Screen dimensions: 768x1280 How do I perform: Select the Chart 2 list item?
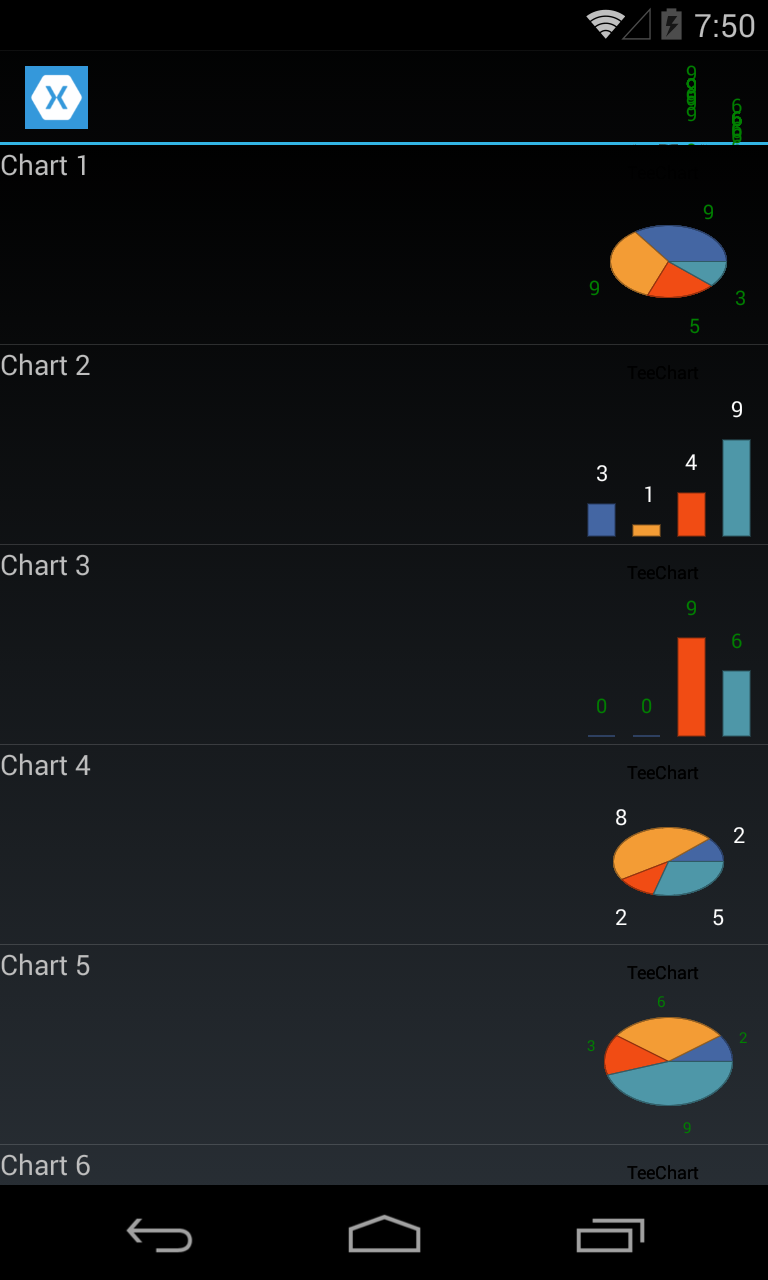pyautogui.click(x=384, y=445)
